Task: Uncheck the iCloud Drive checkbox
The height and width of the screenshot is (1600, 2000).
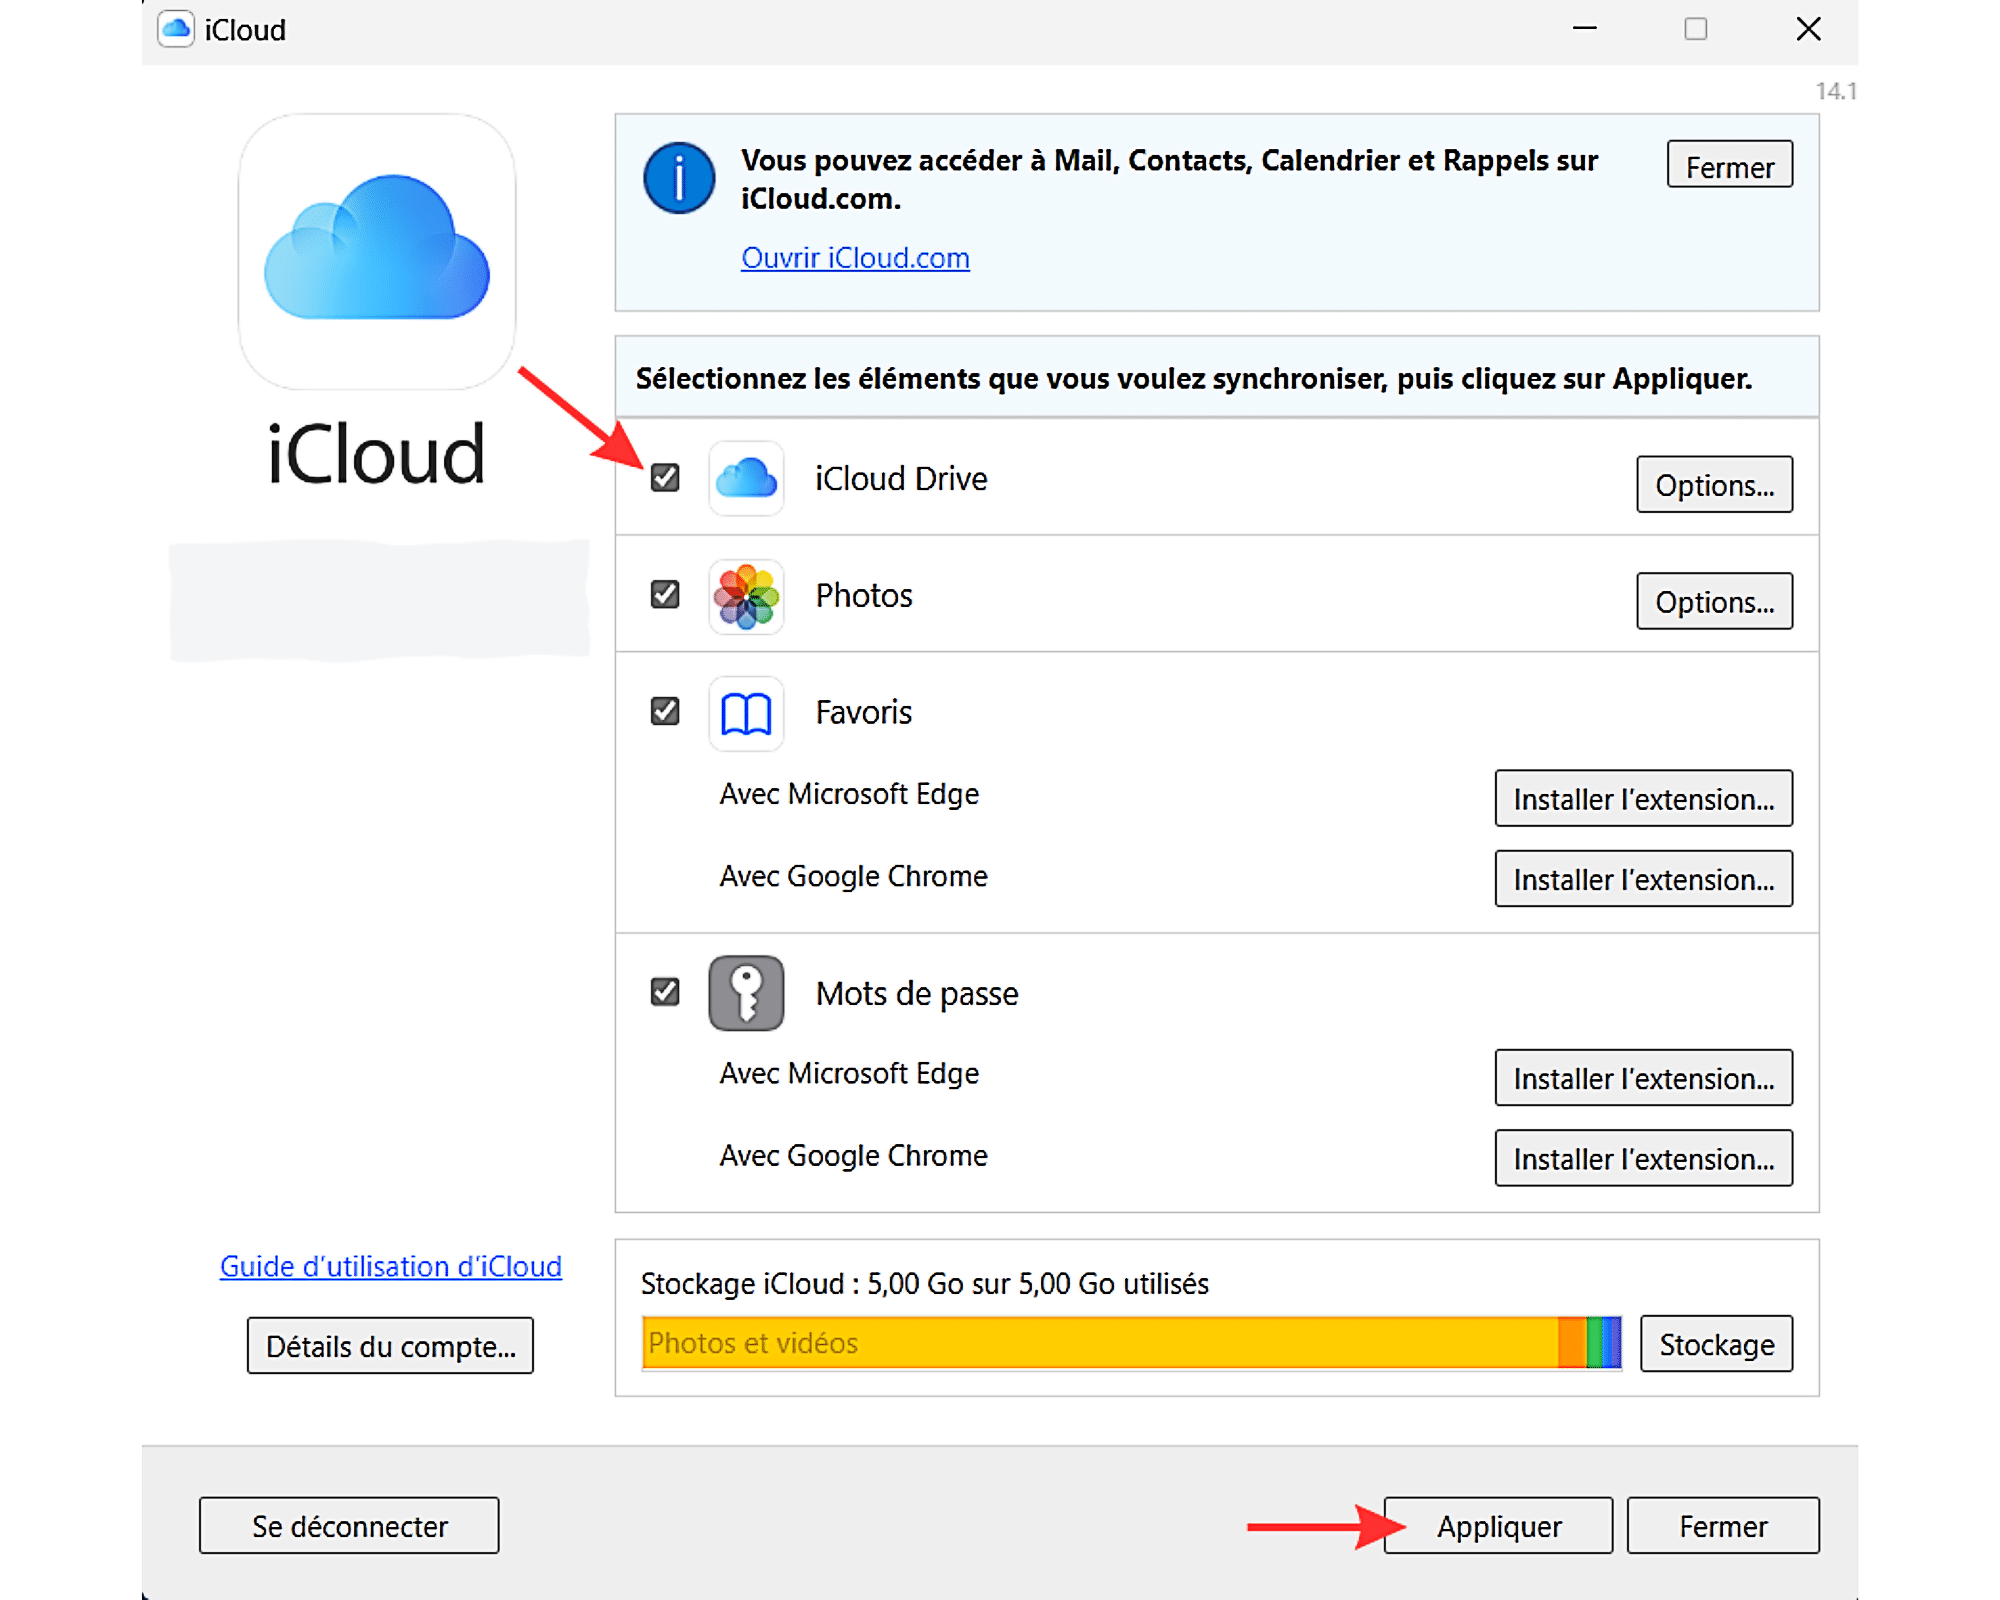Action: pyautogui.click(x=665, y=478)
